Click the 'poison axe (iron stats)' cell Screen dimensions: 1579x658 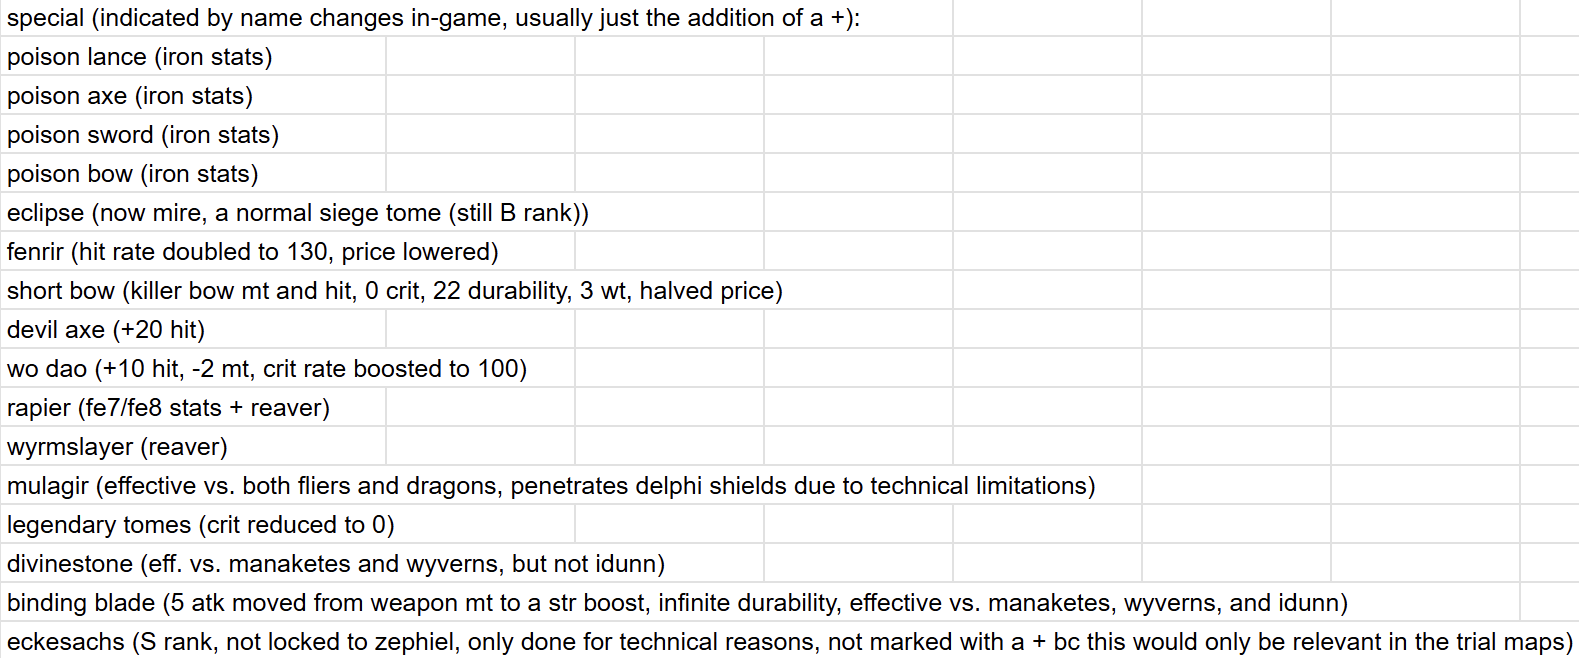click(x=130, y=96)
